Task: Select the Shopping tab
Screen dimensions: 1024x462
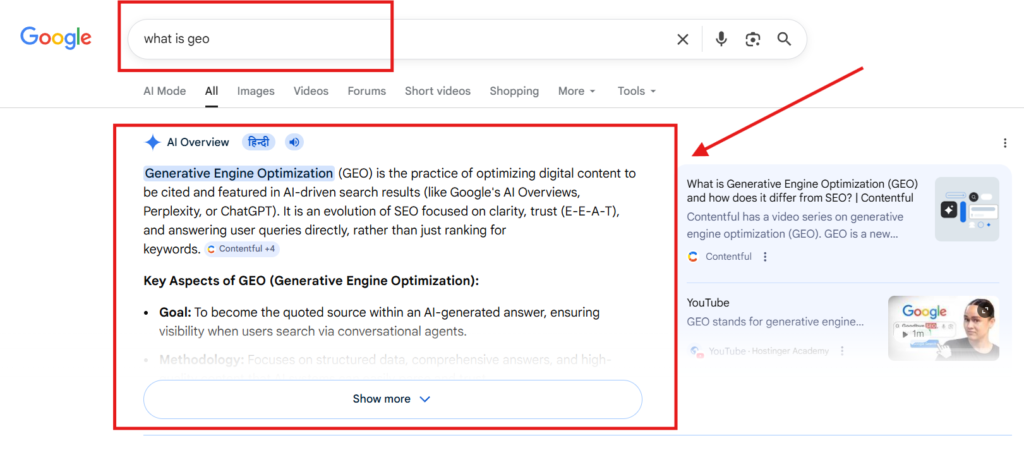Action: click(x=514, y=91)
